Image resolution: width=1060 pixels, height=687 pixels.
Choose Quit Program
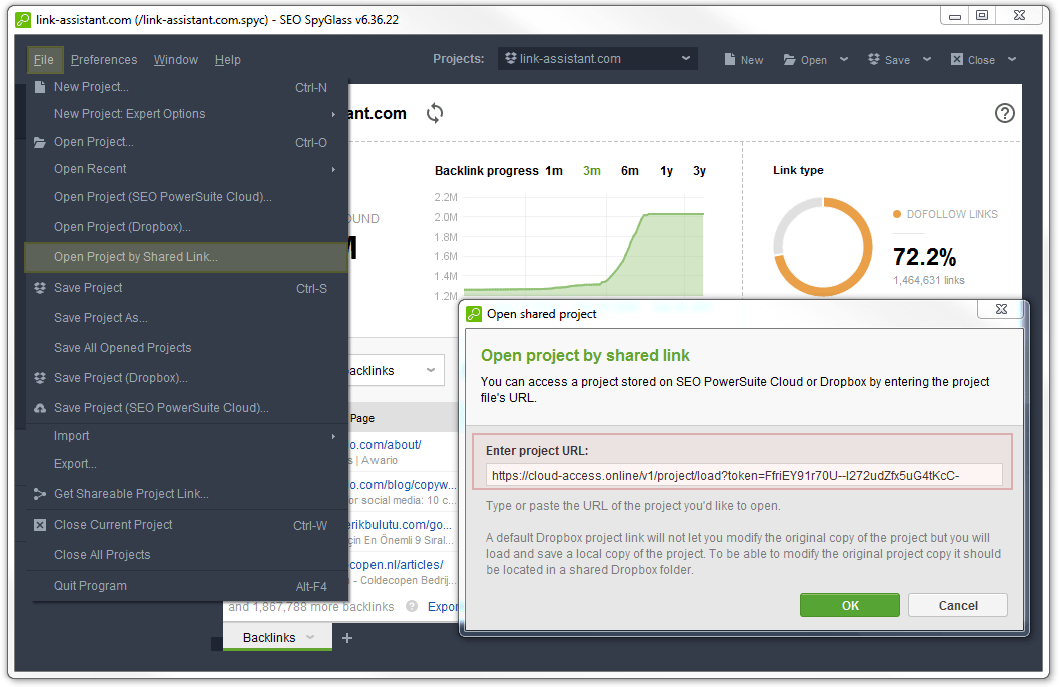pos(186,586)
